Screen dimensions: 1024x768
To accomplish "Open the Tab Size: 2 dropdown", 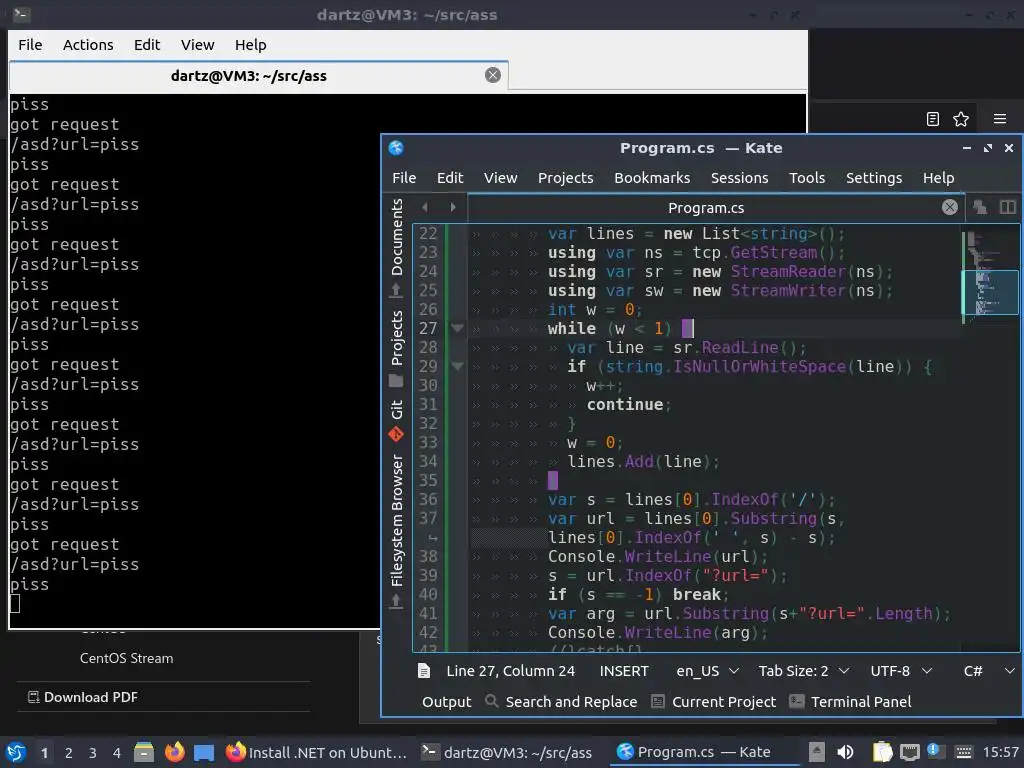I will pos(804,671).
